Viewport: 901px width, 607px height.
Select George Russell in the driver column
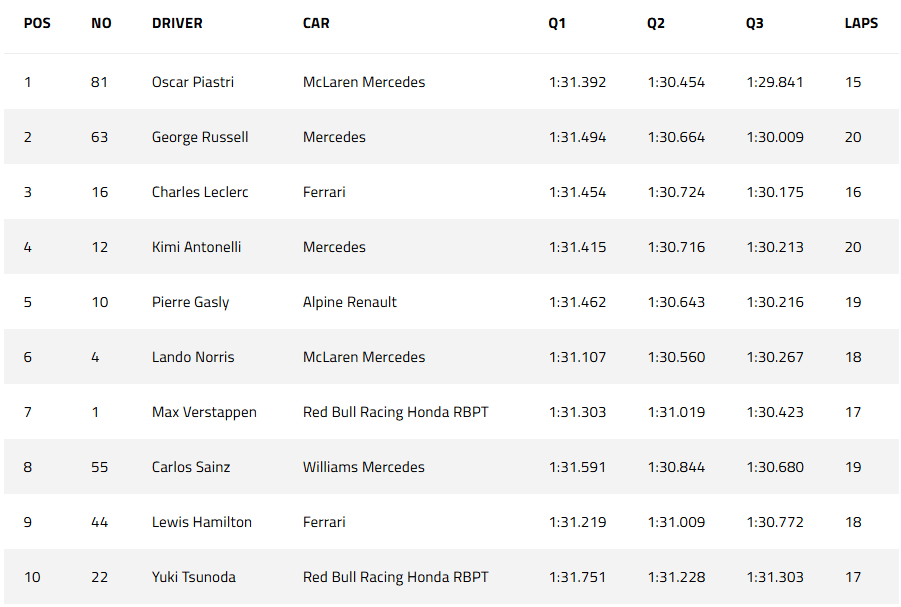tap(200, 137)
